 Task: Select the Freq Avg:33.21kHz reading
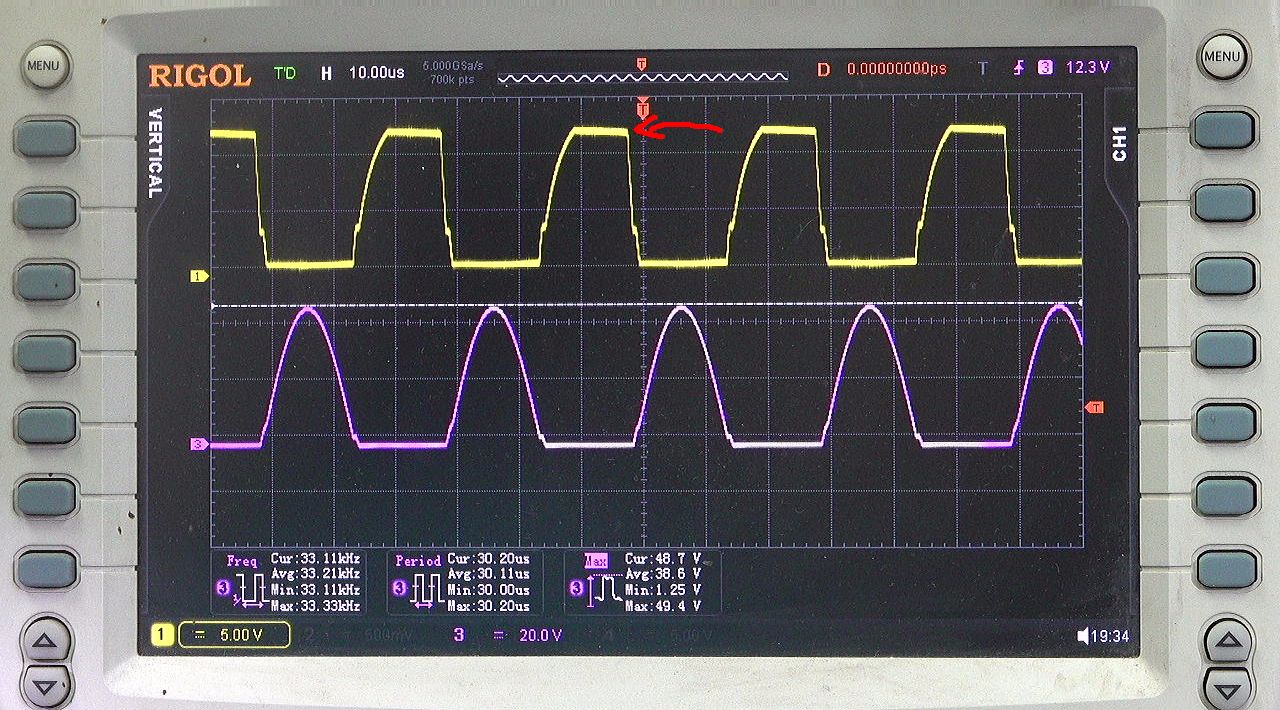tap(315, 574)
